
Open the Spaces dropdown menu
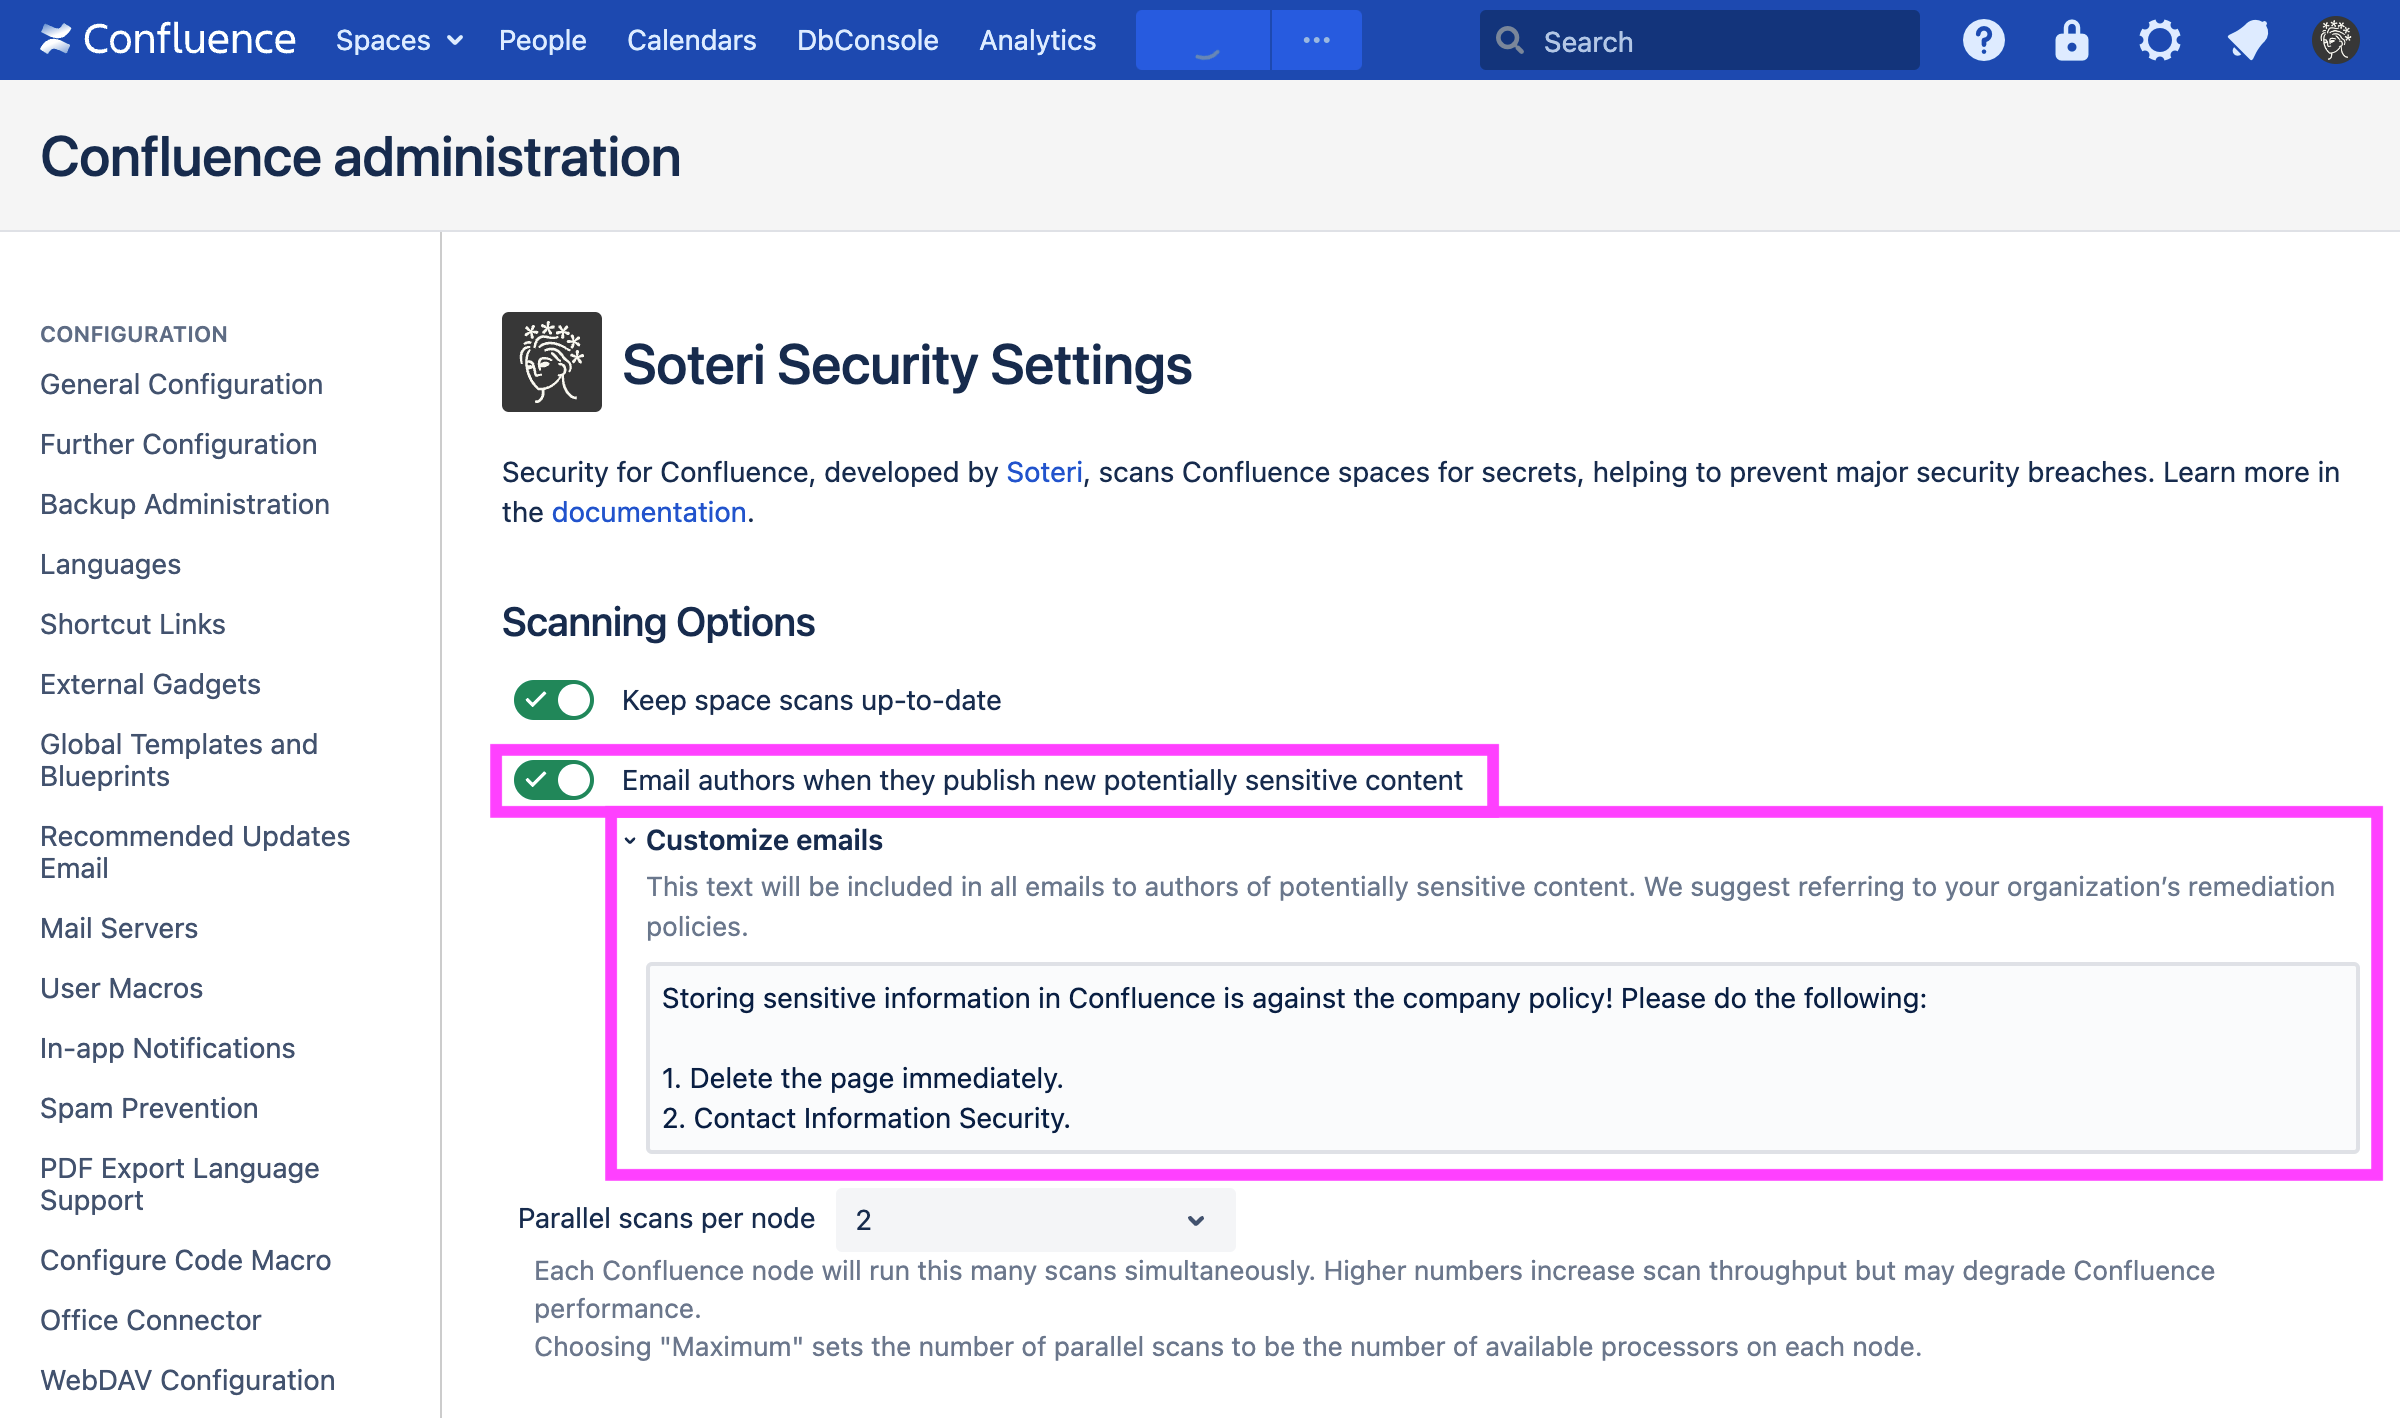(x=399, y=40)
